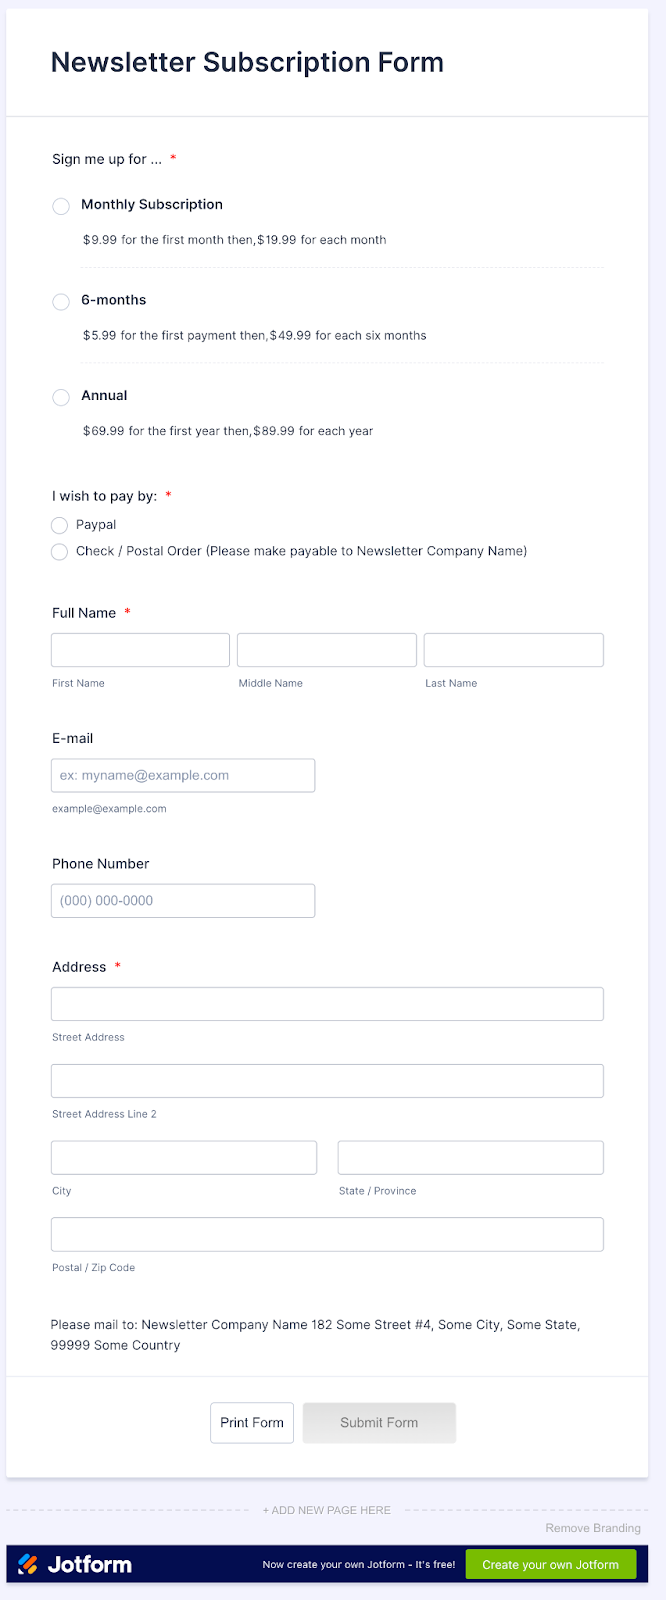Click the Postal / Zip Code field
The height and width of the screenshot is (1600, 666).
point(327,1234)
